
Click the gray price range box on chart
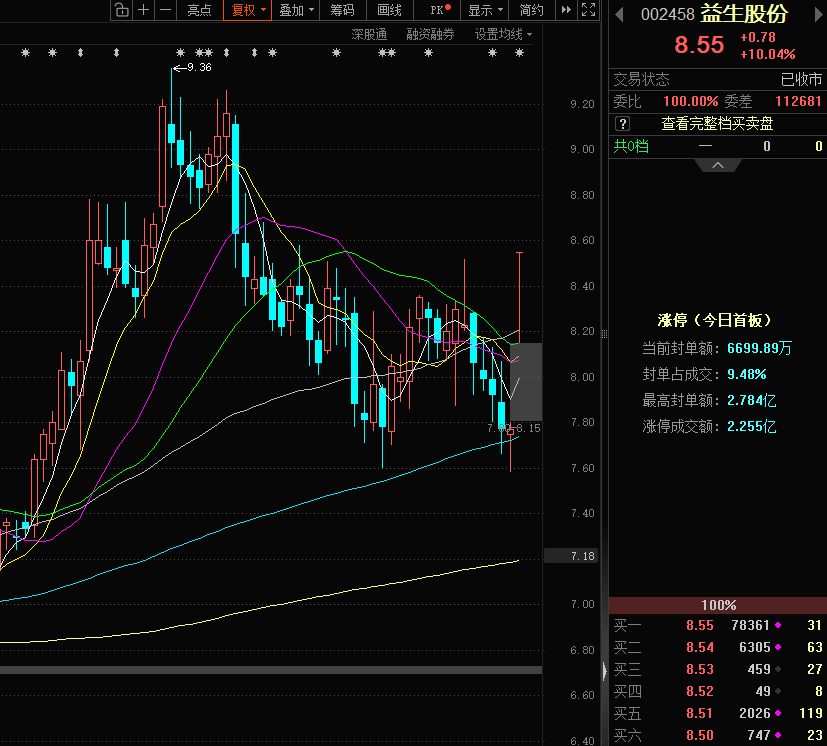(526, 382)
